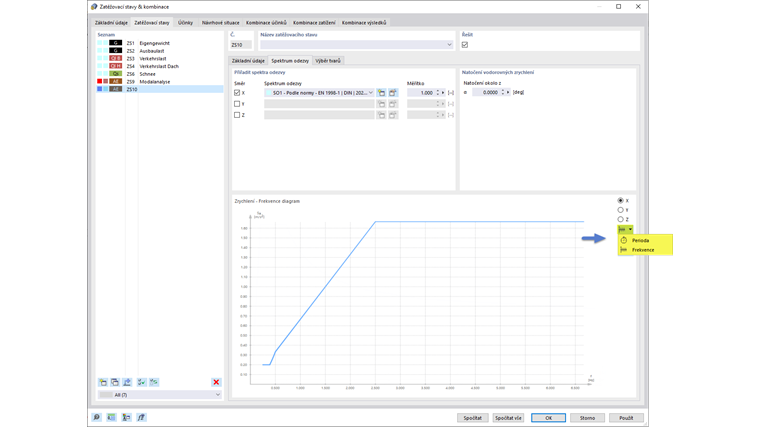Select ZS4 Verkehrslast Dach in the list

coord(159,66)
